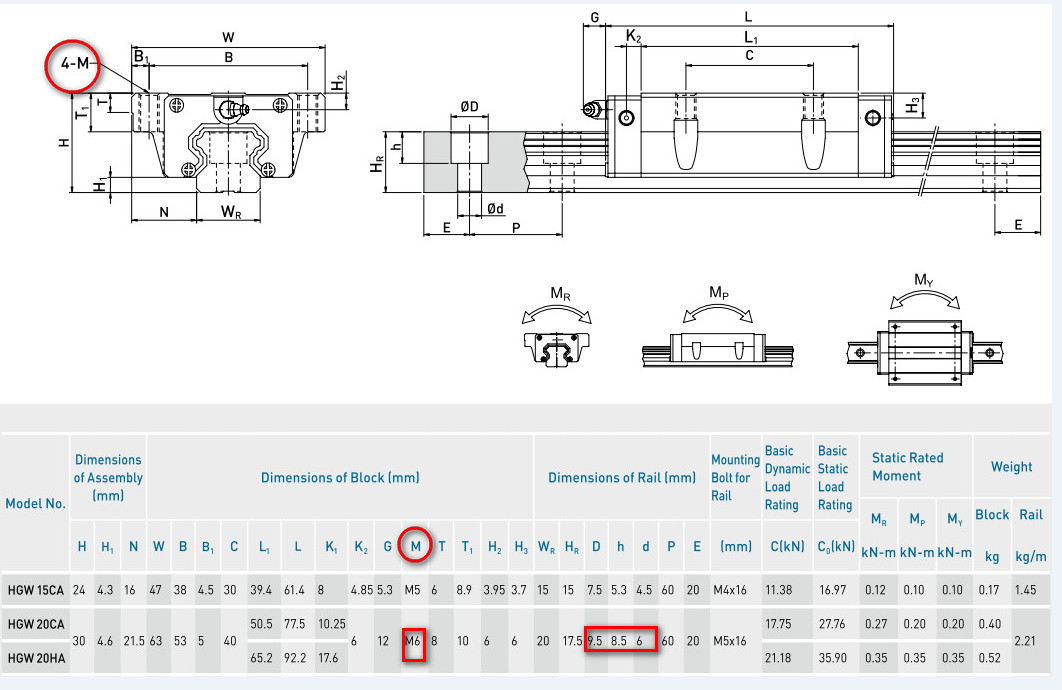Click the '1.45' rail weight value
Image resolution: width=1062 pixels, height=690 pixels.
[x=1025, y=590]
